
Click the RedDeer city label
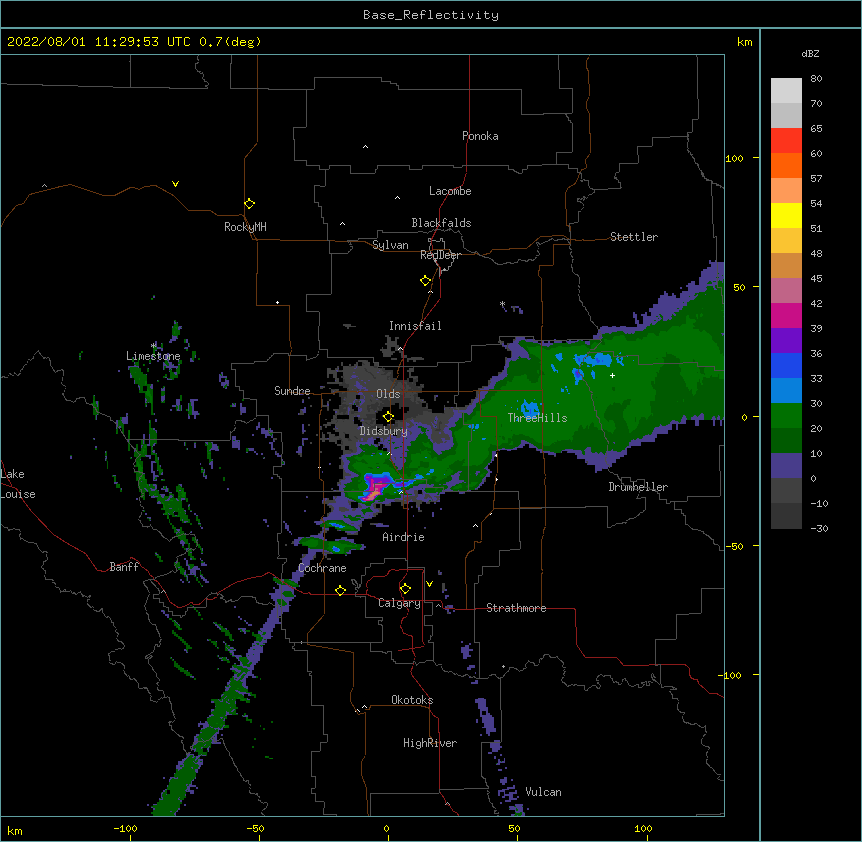[440, 255]
